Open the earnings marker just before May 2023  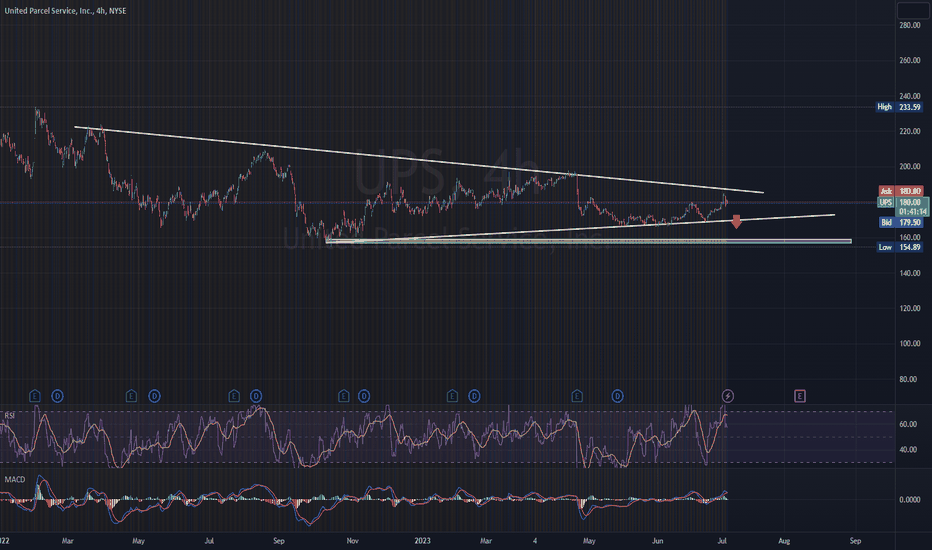(577, 396)
